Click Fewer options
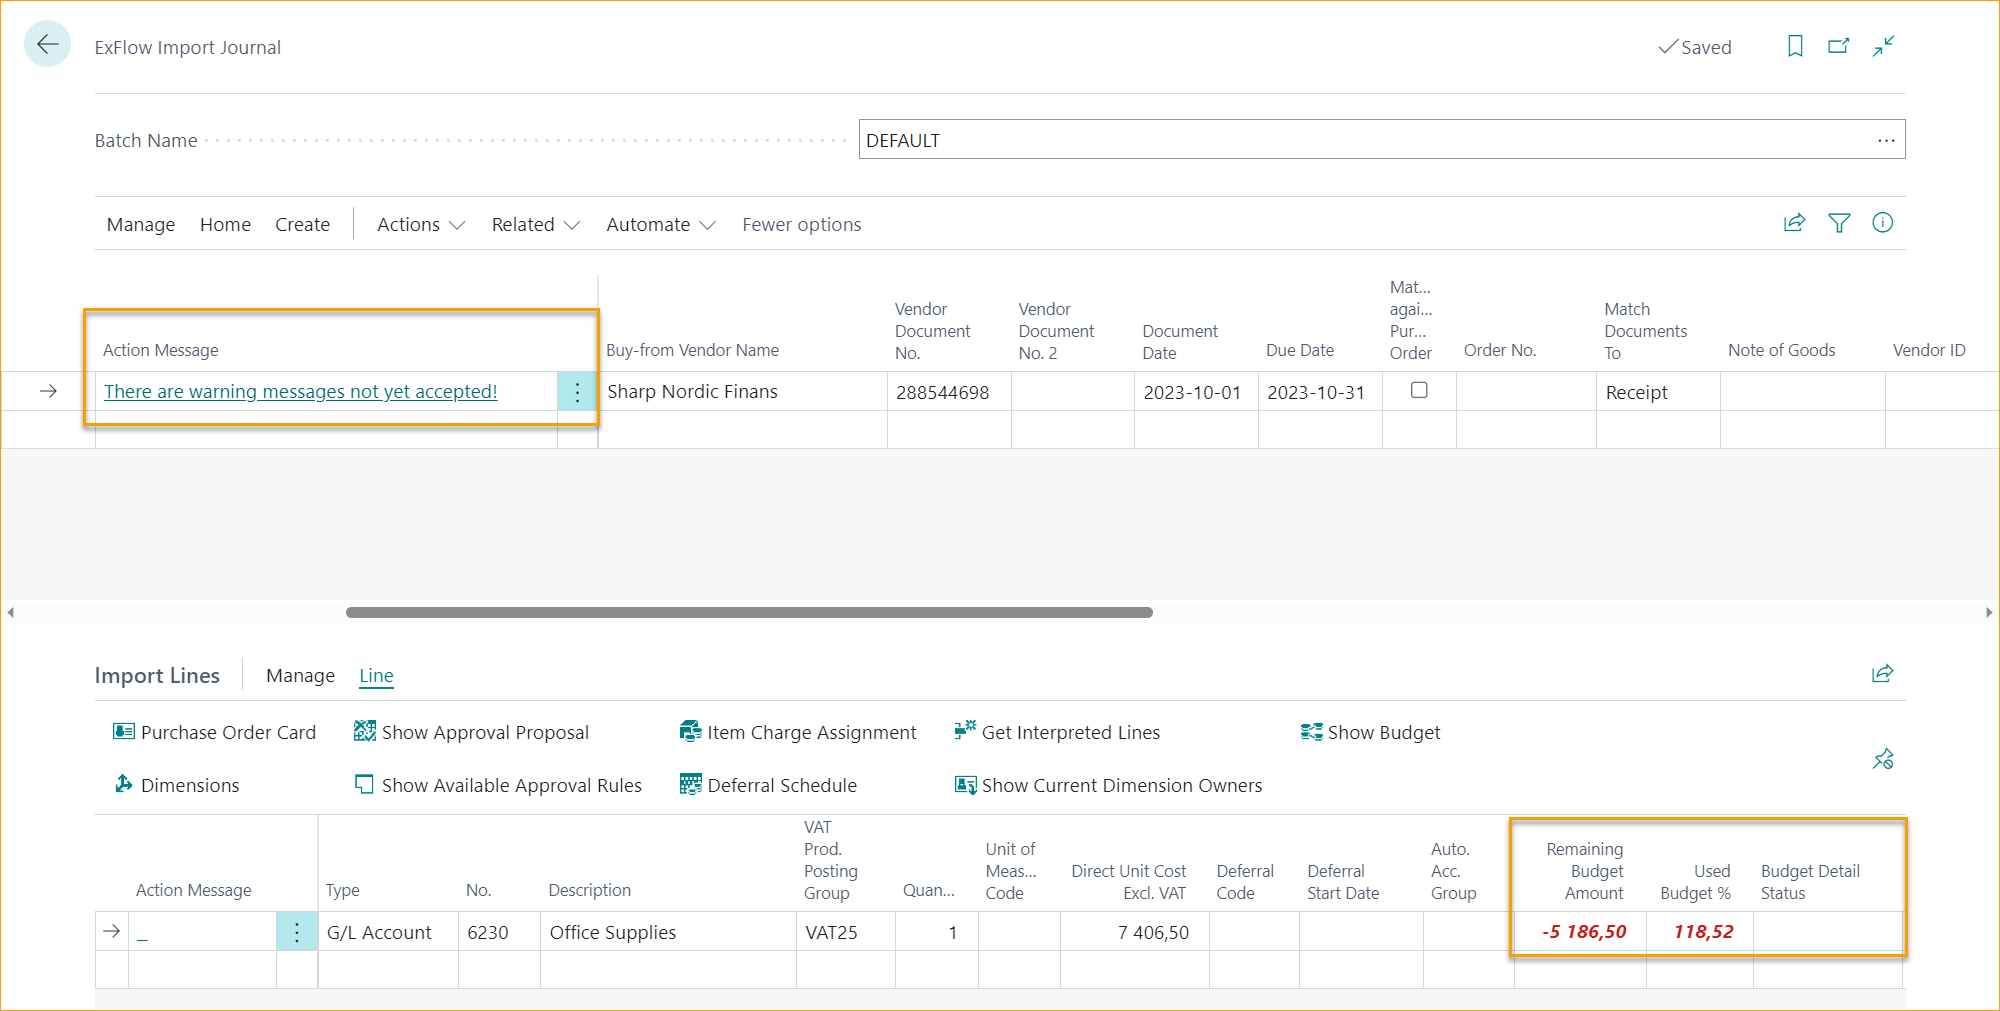This screenshot has height=1011, width=2000. click(800, 224)
